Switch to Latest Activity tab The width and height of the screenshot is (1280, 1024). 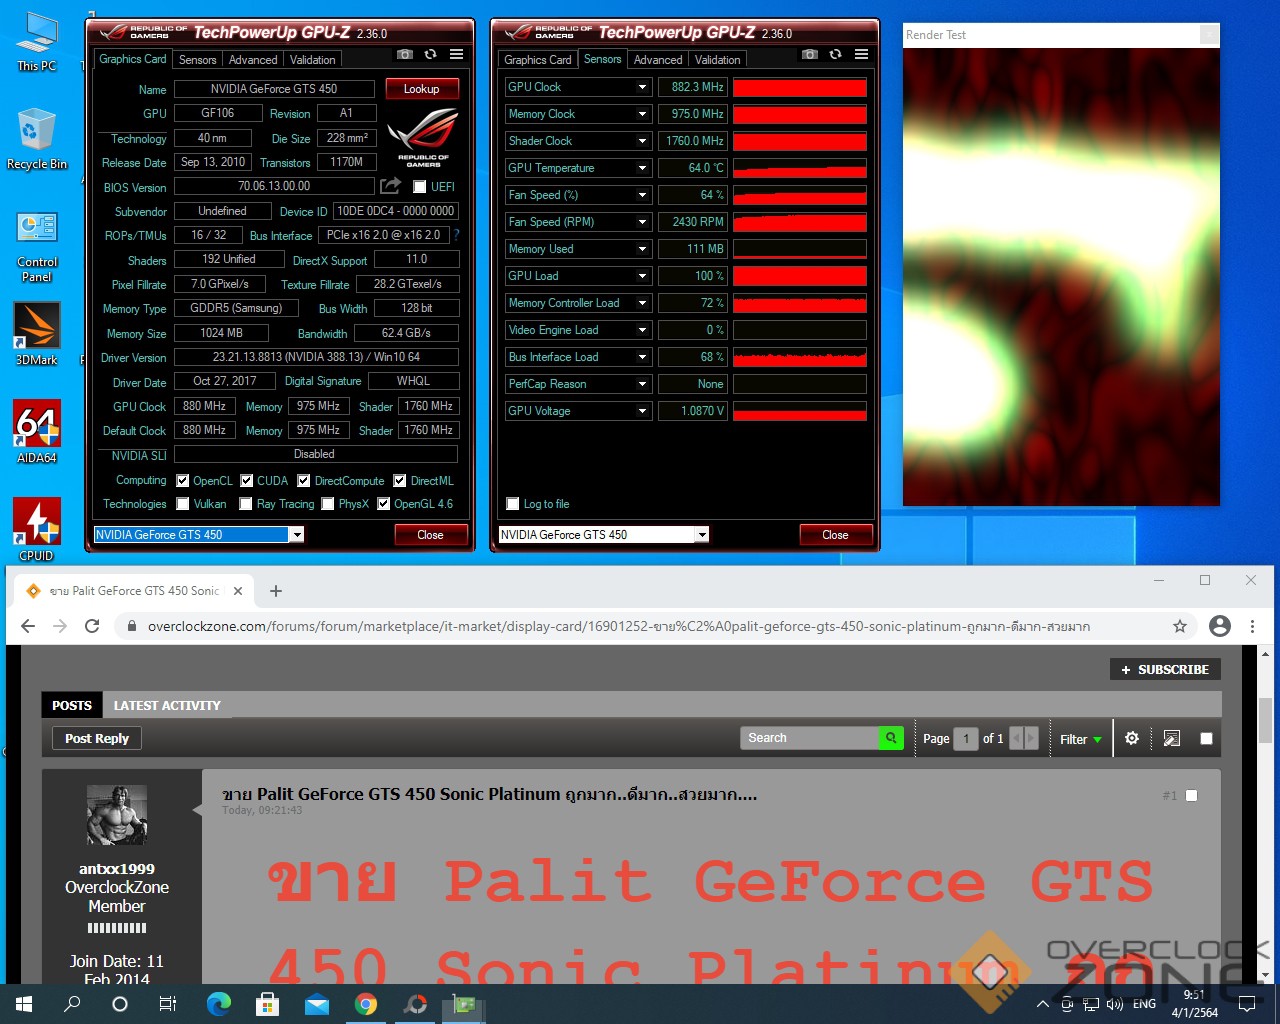167,705
